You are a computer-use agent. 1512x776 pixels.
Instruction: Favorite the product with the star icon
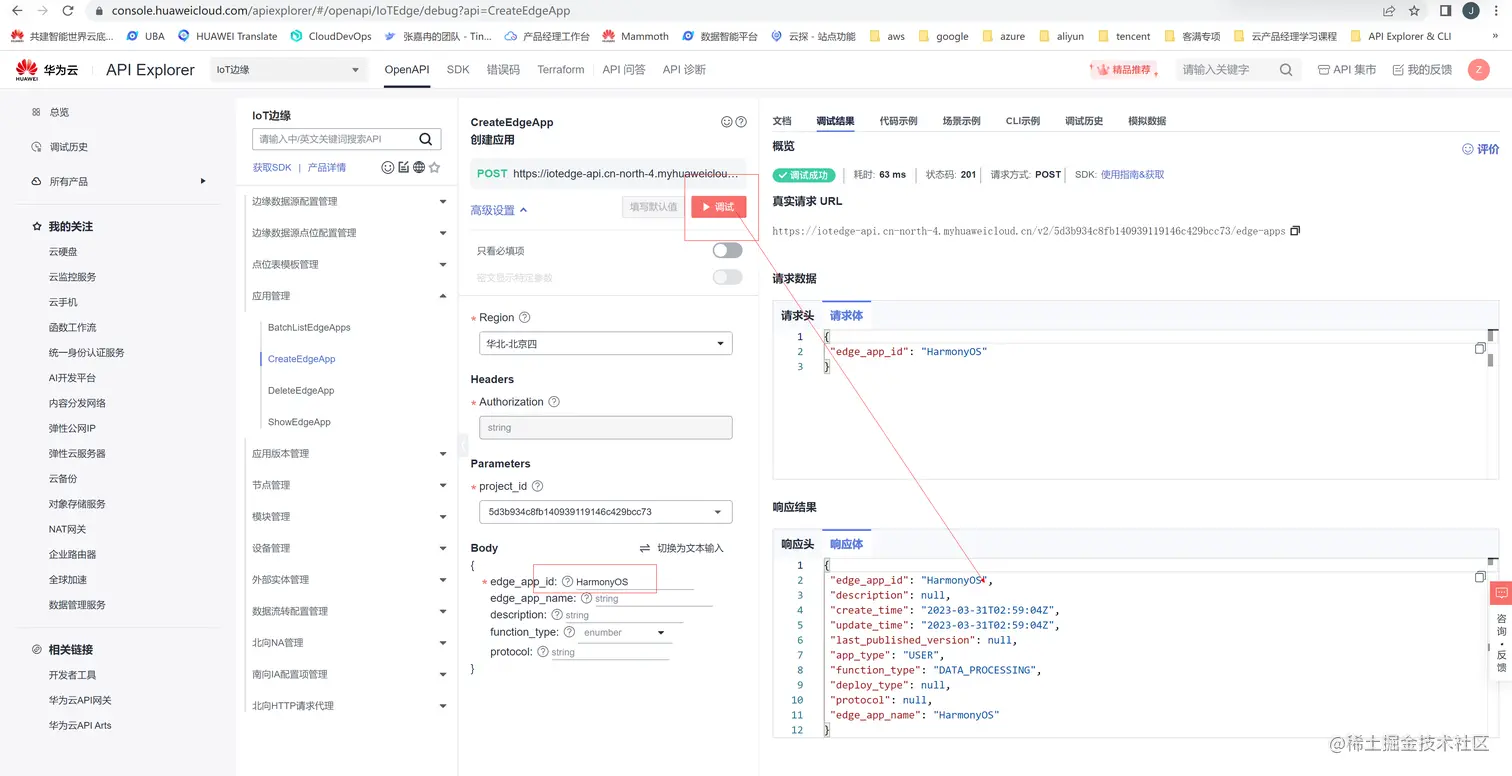pyautogui.click(x=434, y=168)
